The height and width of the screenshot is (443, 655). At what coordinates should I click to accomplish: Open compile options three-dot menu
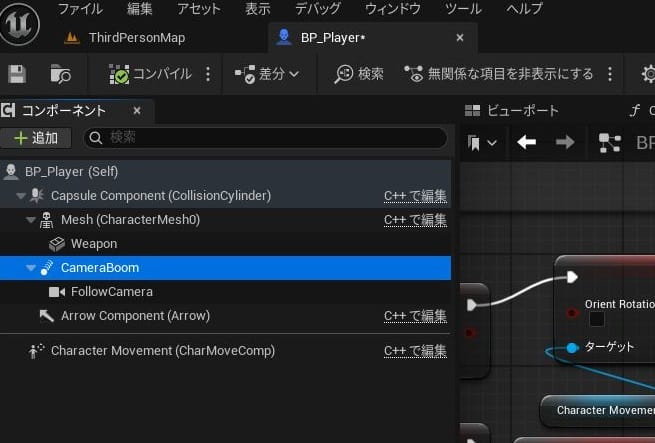click(x=208, y=74)
